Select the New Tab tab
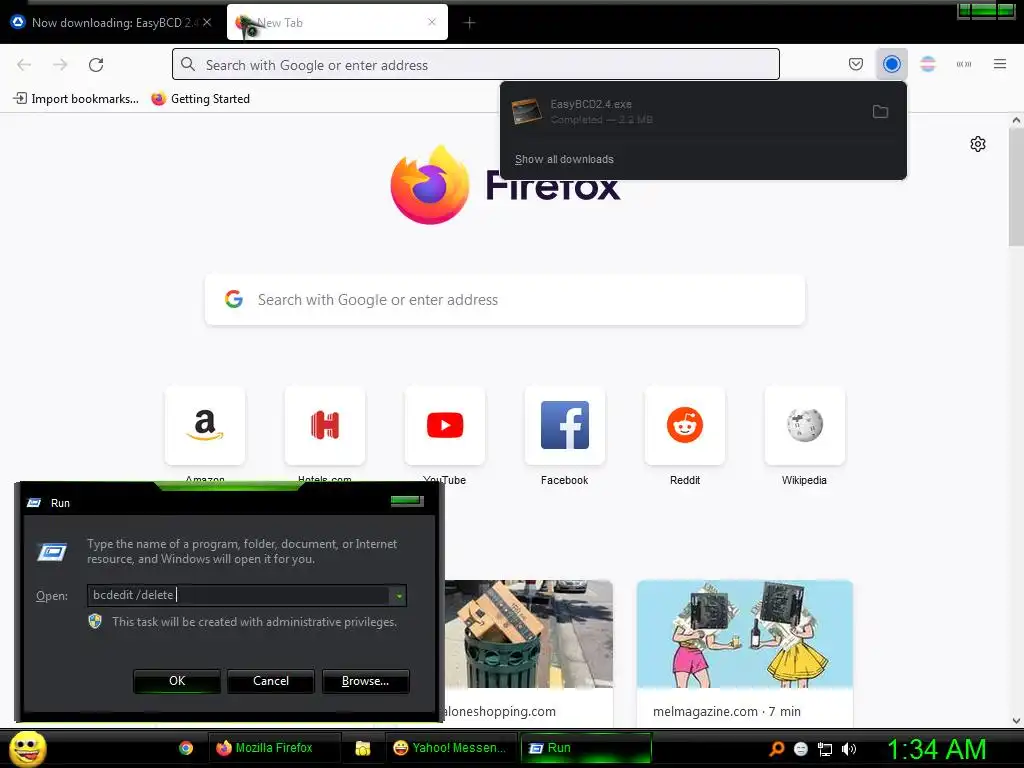The height and width of the screenshot is (768, 1024). pyautogui.click(x=337, y=22)
